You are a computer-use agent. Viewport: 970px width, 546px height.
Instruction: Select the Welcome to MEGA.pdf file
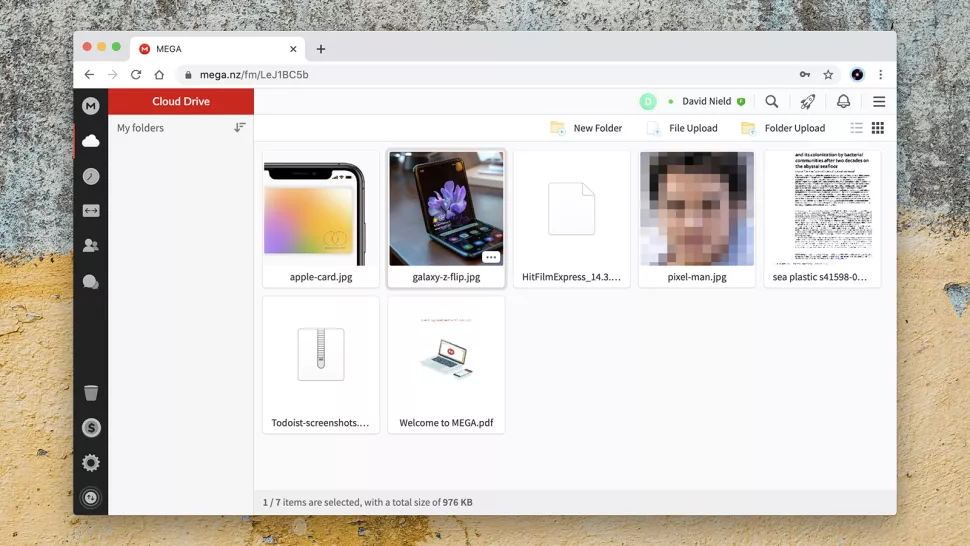(x=446, y=364)
